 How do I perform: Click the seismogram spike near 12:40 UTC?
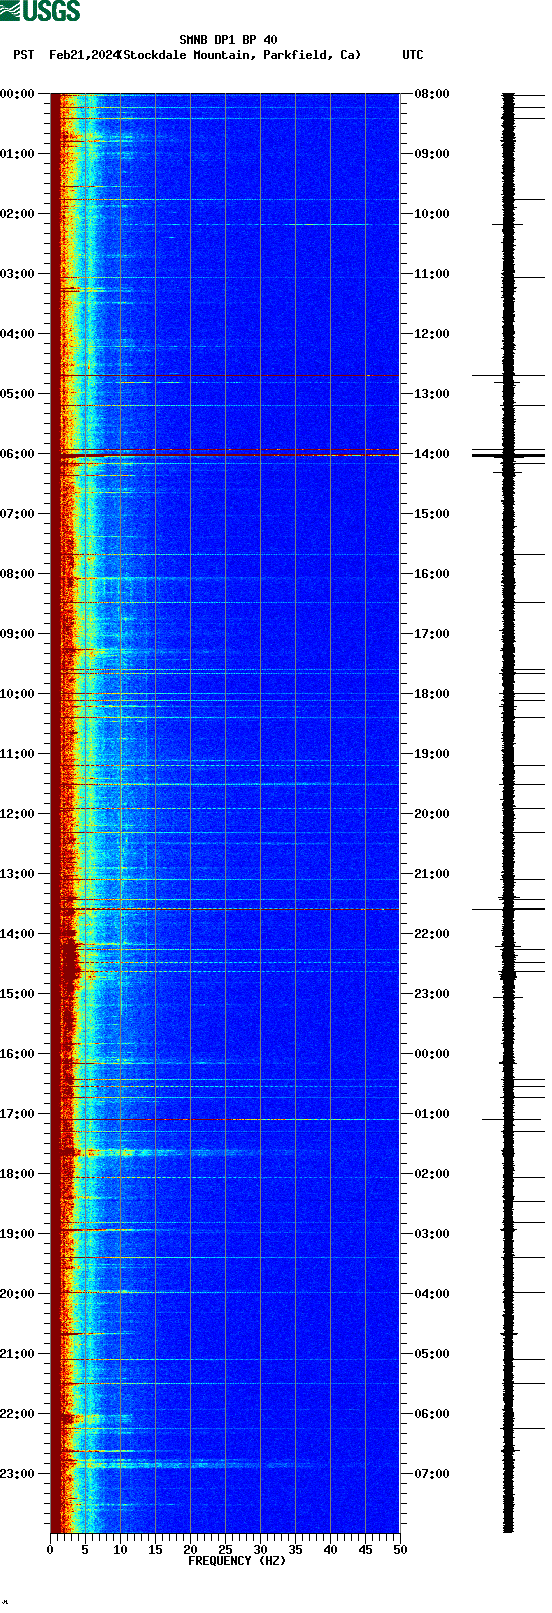pyautogui.click(x=508, y=376)
